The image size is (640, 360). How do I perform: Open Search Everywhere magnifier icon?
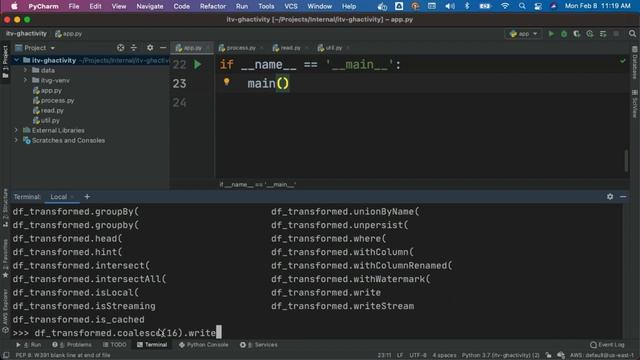632,34
